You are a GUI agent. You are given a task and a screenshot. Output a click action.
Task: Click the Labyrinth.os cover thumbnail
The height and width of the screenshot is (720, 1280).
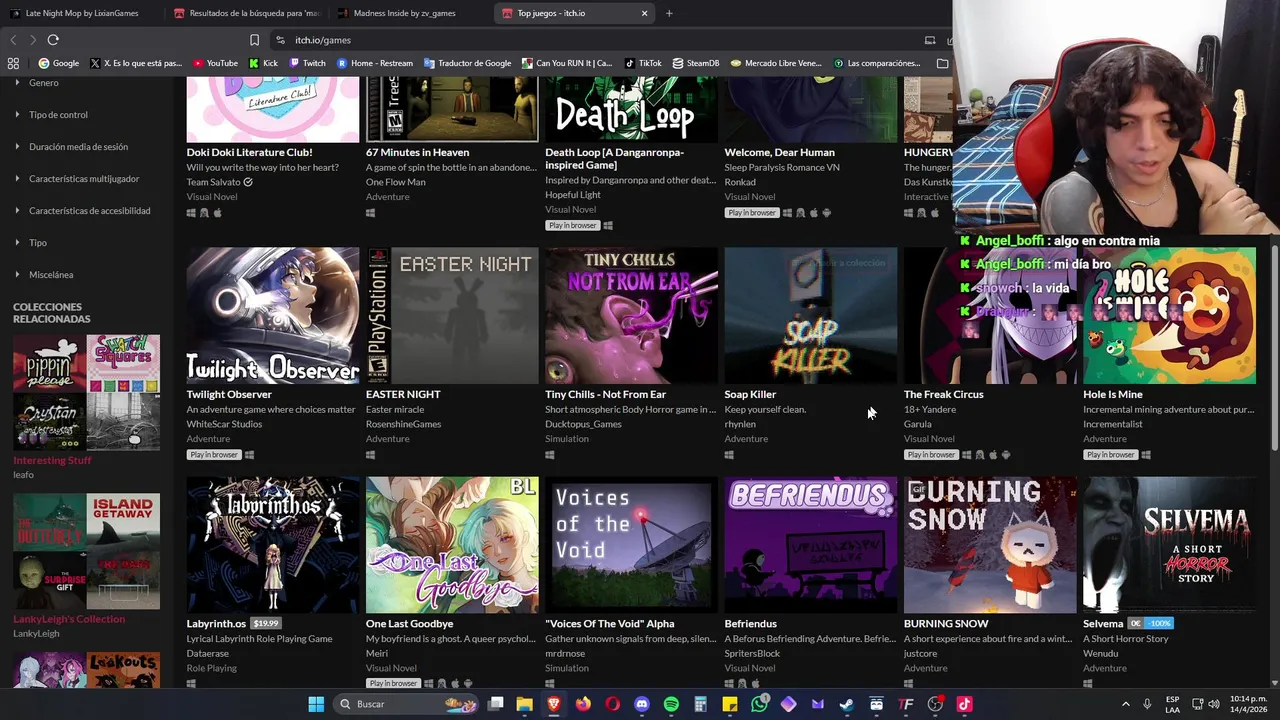(x=273, y=545)
